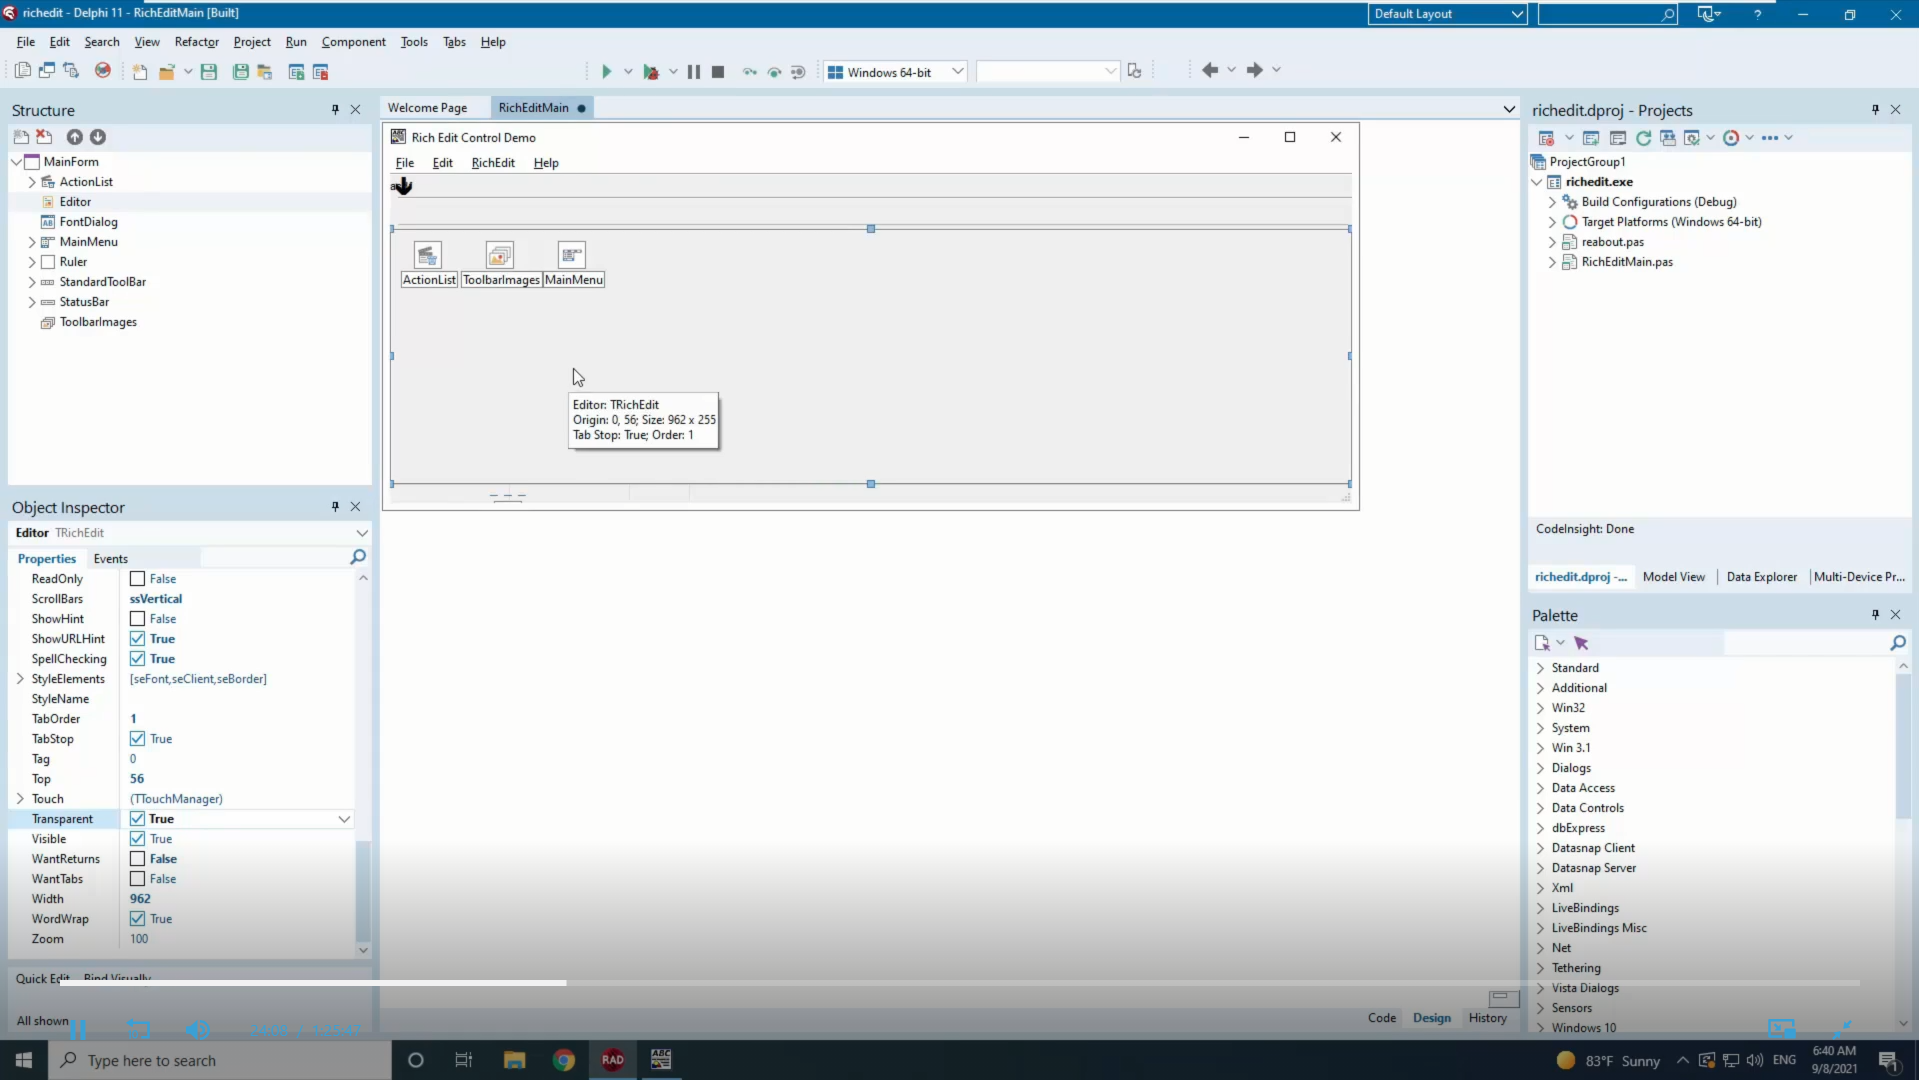Open RAD Studio taskbar icon
The height and width of the screenshot is (1080, 1919).
(613, 1060)
